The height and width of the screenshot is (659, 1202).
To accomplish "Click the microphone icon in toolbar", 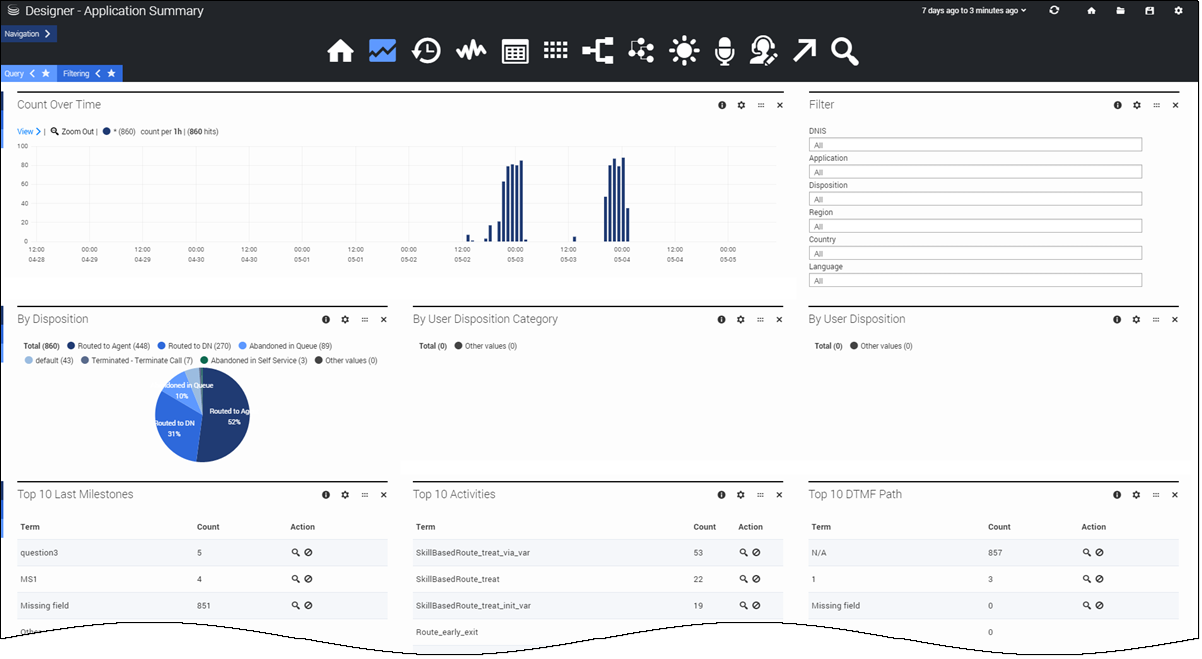I will (724, 51).
